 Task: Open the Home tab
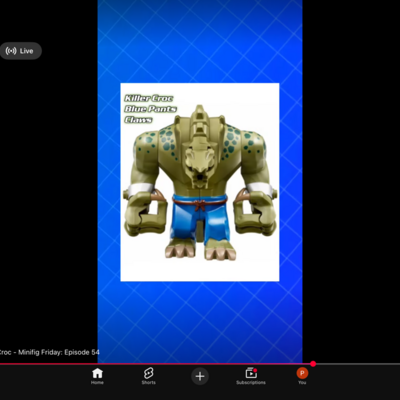click(97, 377)
